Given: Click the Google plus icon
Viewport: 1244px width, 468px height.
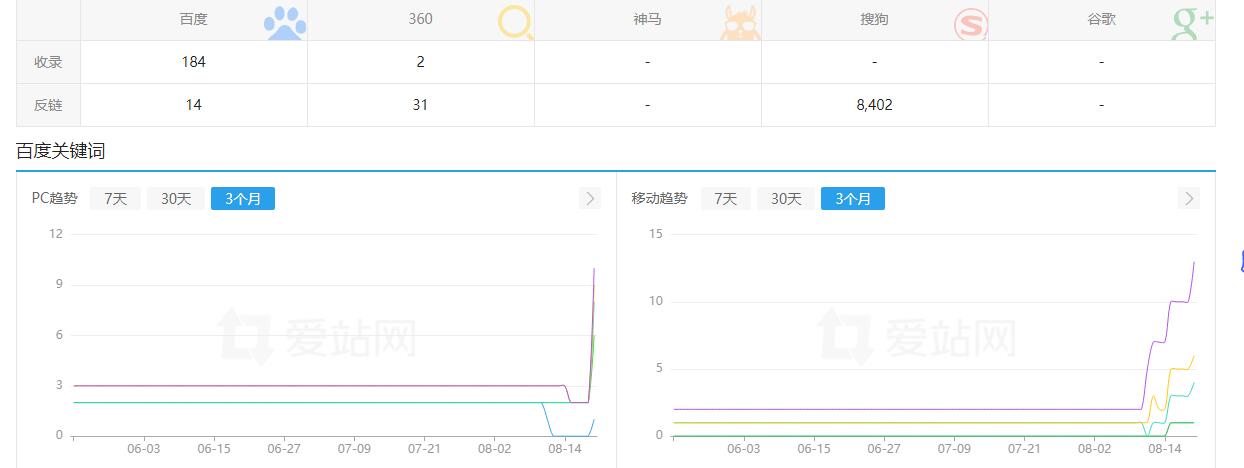Looking at the screenshot, I should 1192,23.
